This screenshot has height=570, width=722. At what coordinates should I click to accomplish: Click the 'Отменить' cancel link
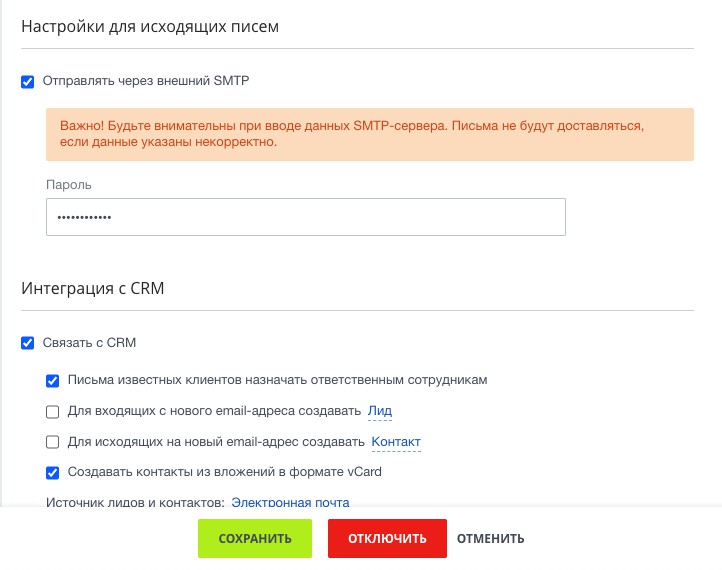490,538
